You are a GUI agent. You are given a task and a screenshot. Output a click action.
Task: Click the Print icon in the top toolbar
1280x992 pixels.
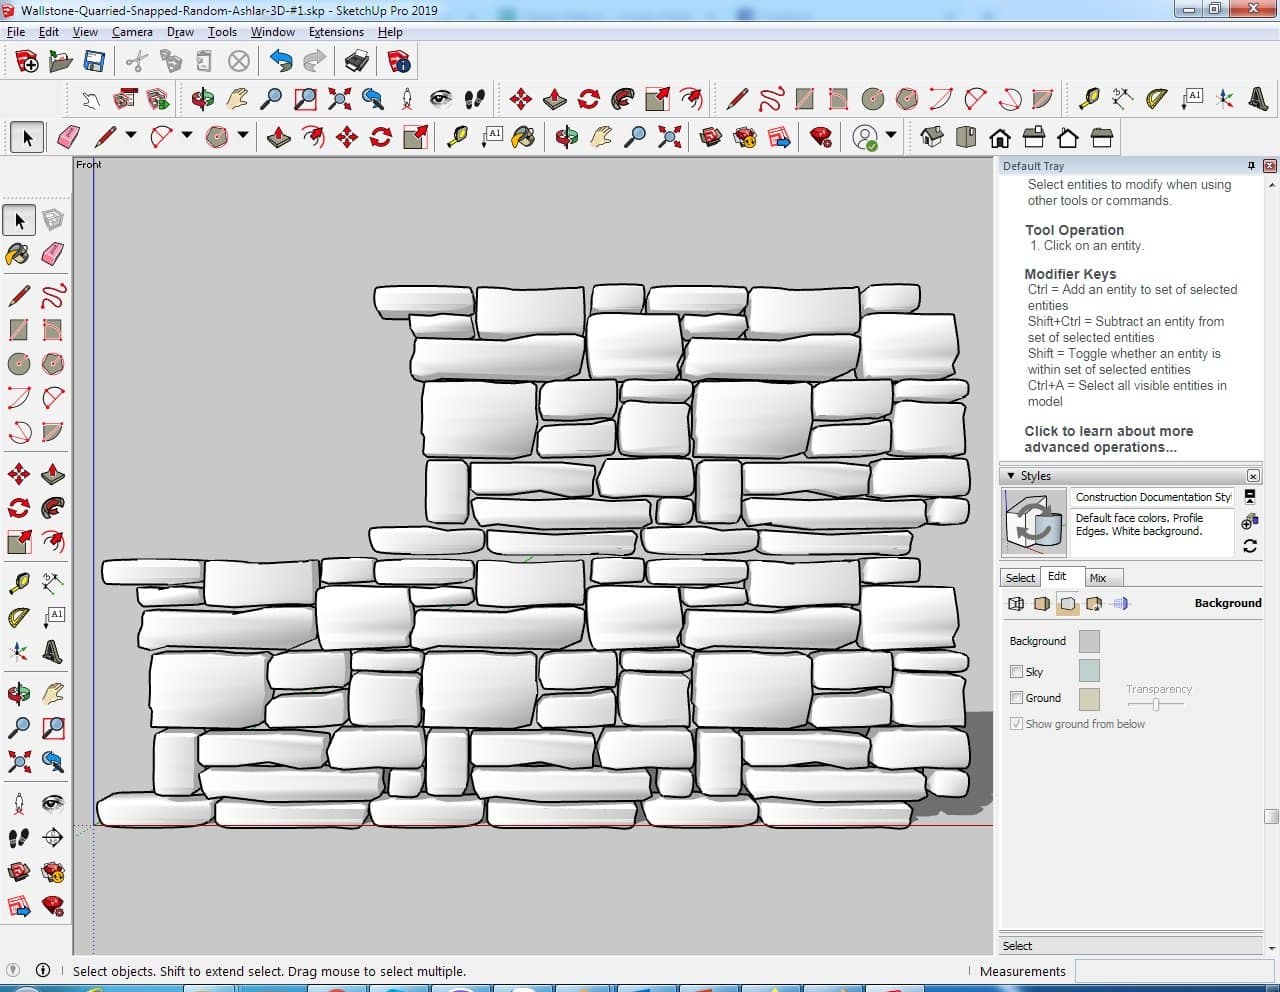coord(357,62)
